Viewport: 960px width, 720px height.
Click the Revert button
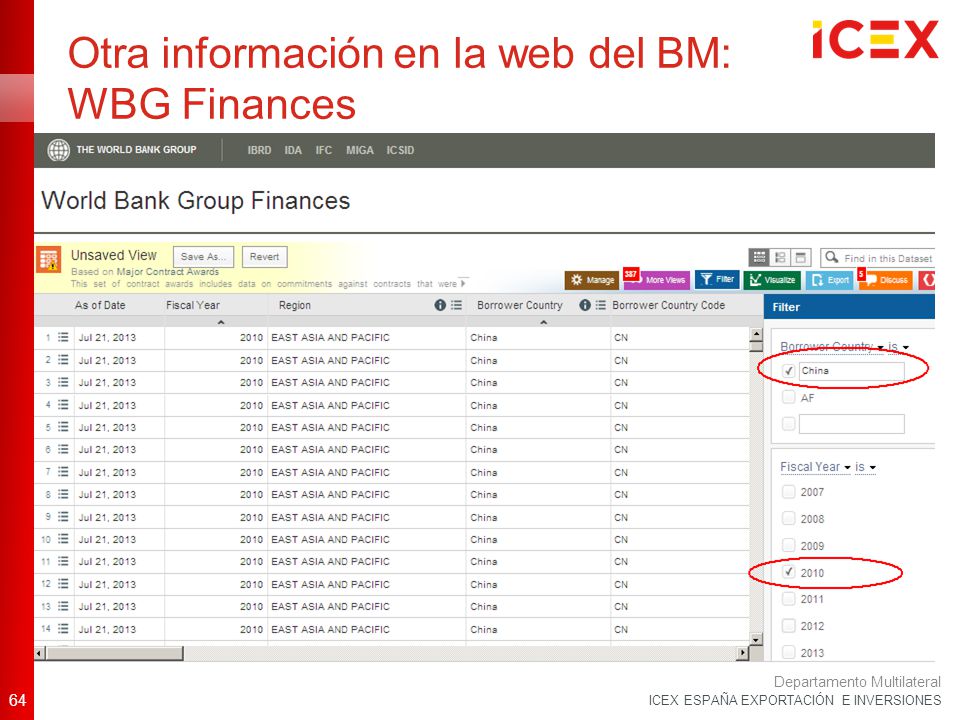264,257
